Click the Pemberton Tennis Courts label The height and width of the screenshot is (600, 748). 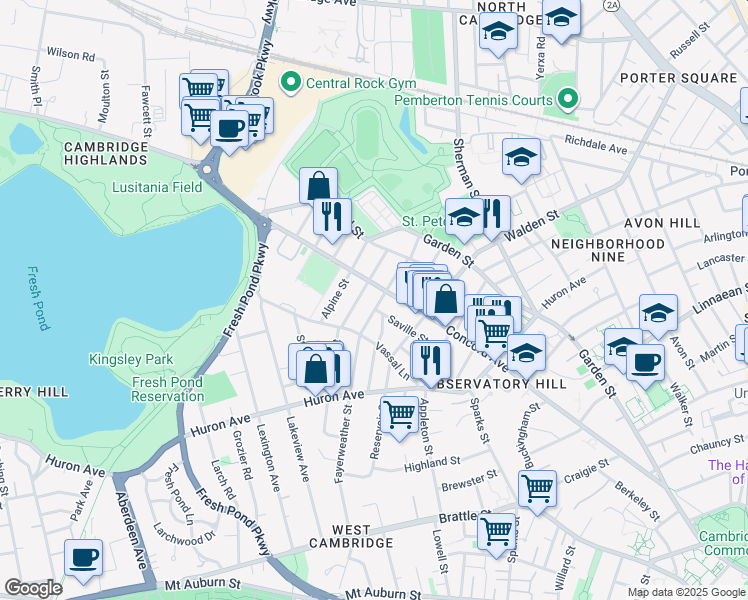(x=473, y=100)
